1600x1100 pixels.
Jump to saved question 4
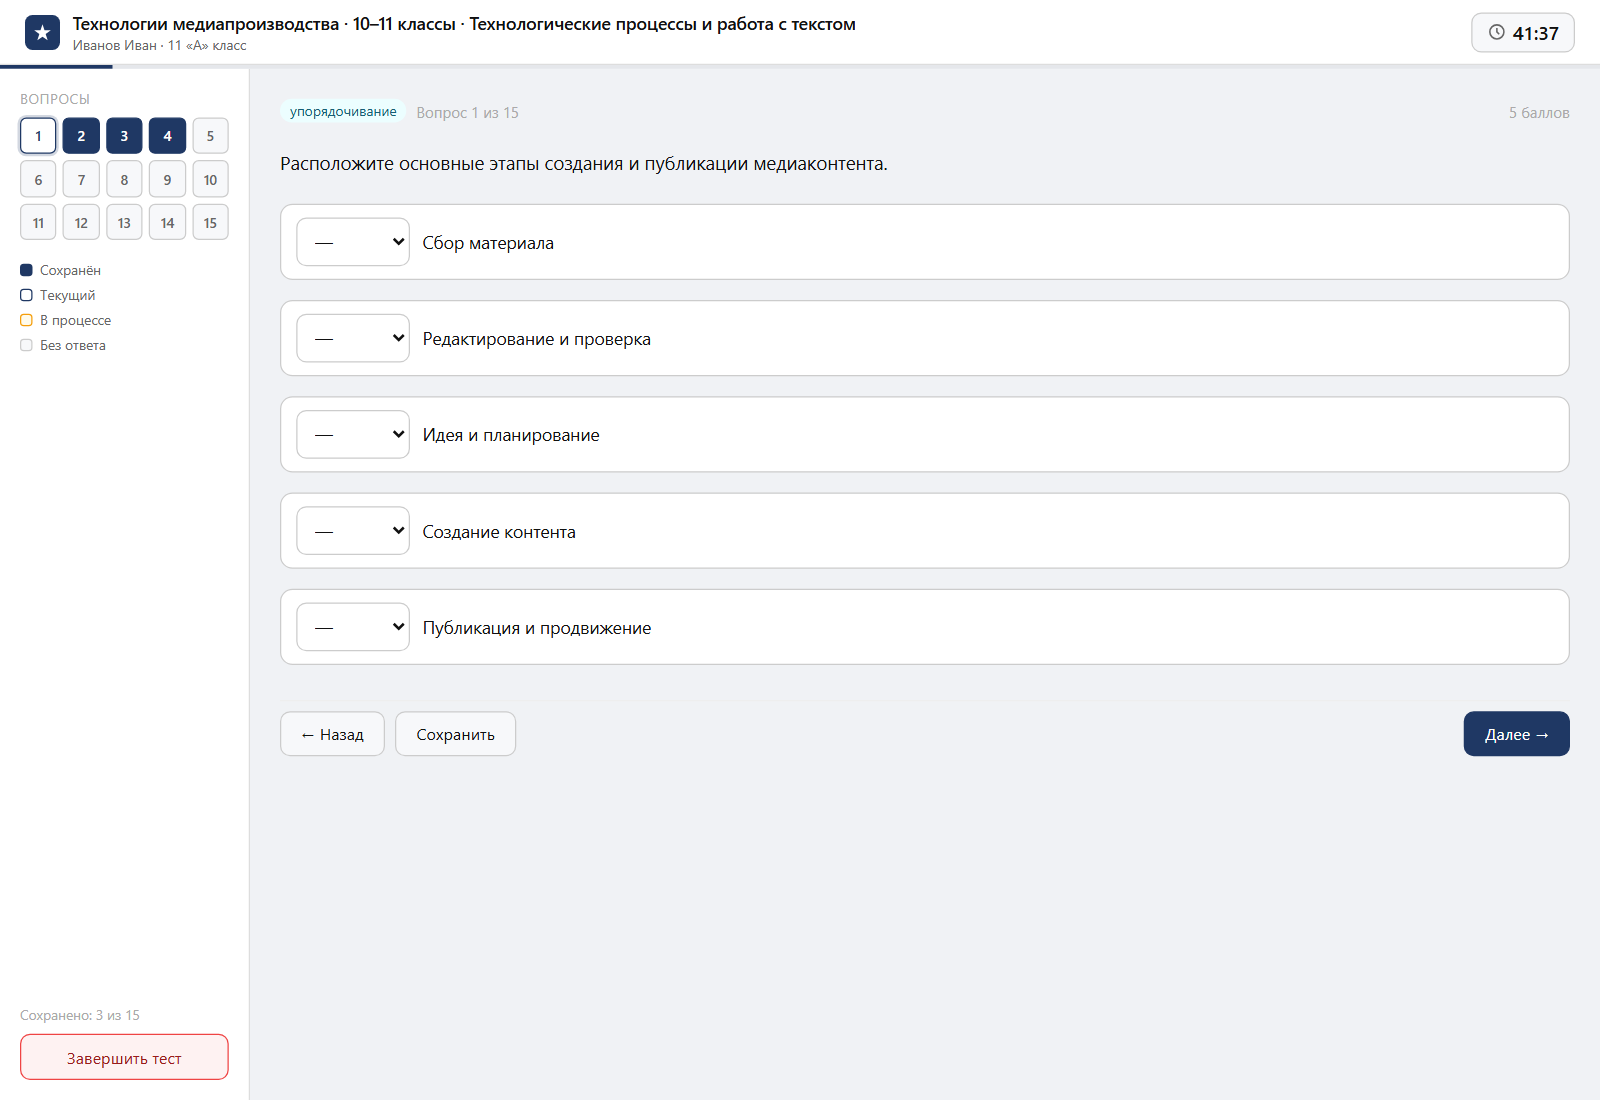tap(167, 136)
